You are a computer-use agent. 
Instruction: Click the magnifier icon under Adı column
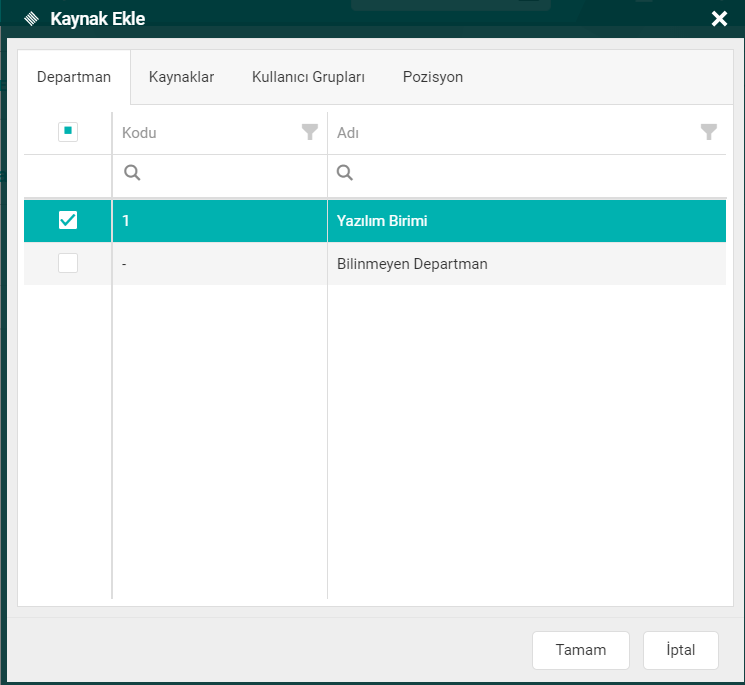[345, 173]
